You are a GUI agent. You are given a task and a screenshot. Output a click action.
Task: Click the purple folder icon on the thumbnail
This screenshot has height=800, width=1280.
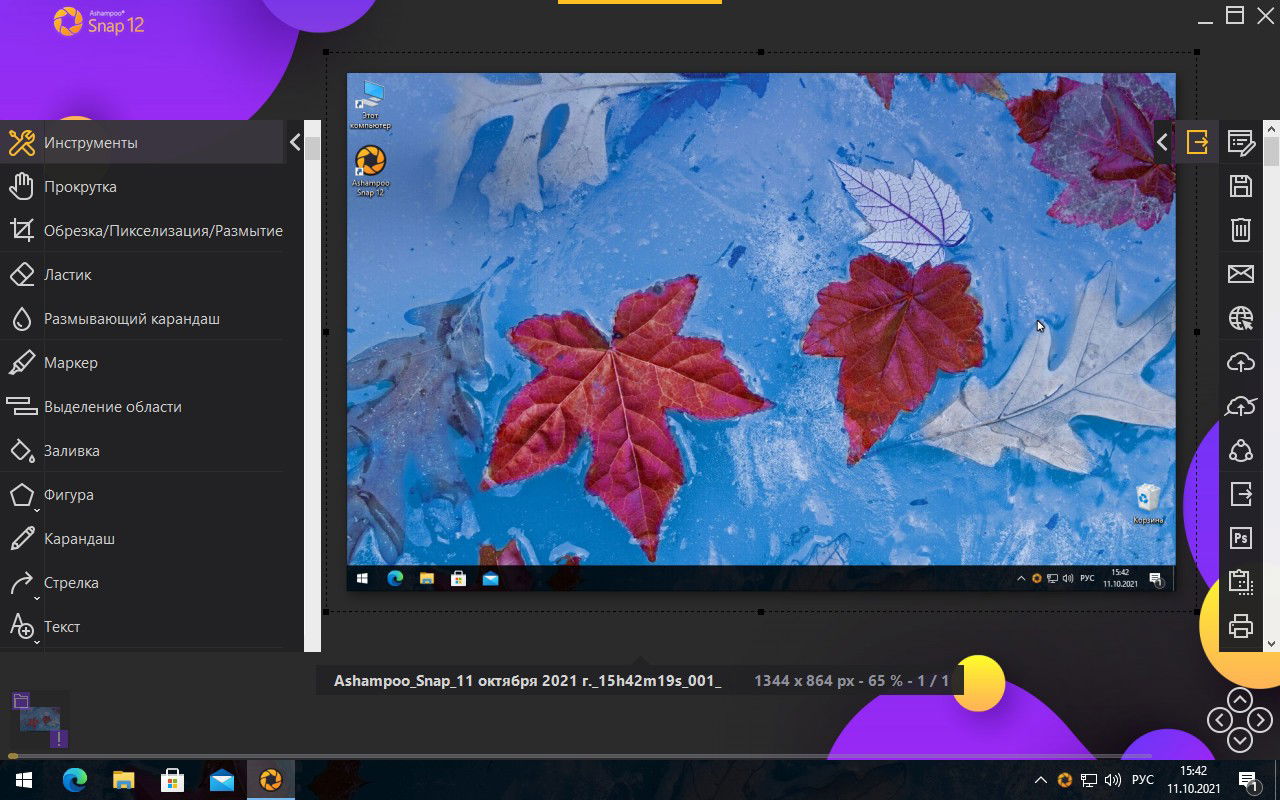21,701
